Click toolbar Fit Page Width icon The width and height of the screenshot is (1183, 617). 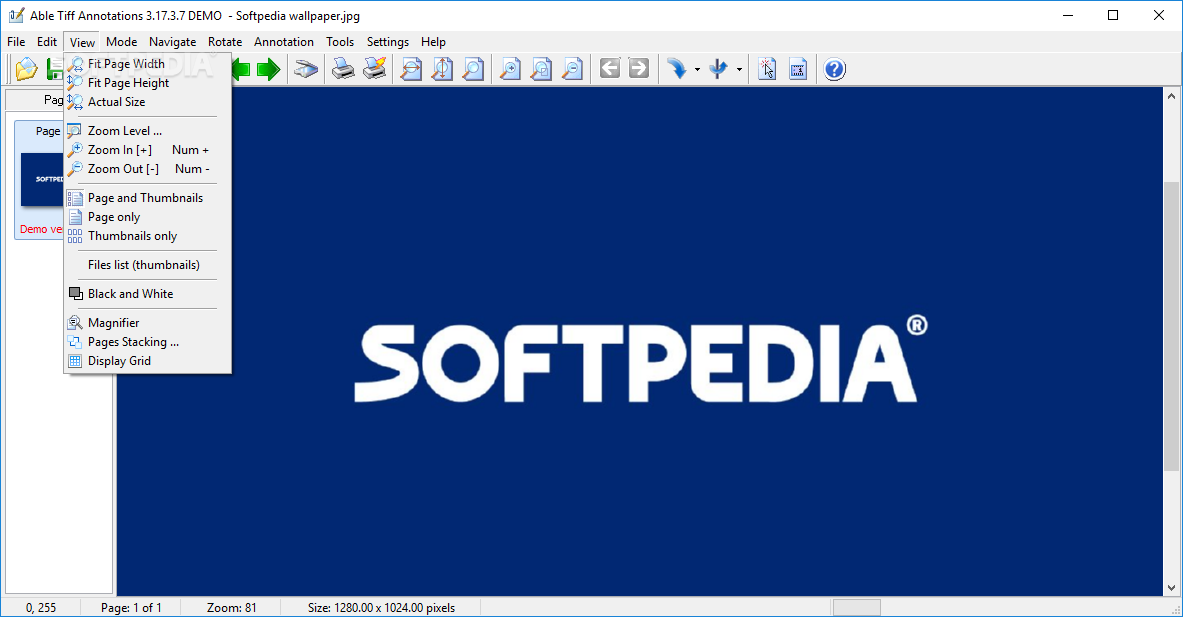point(411,69)
